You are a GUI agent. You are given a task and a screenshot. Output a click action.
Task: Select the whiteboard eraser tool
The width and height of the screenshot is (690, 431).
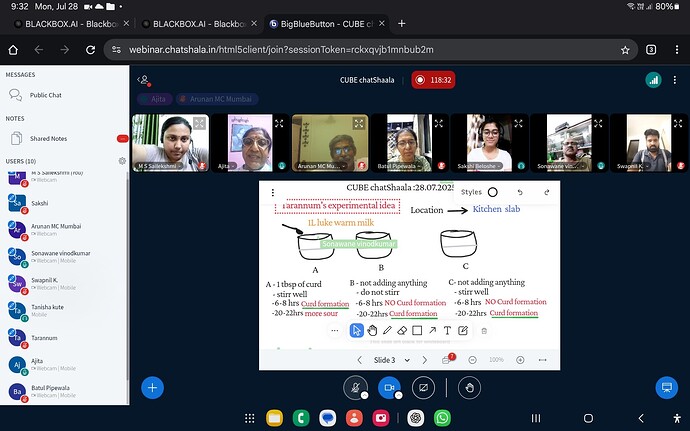pos(402,331)
